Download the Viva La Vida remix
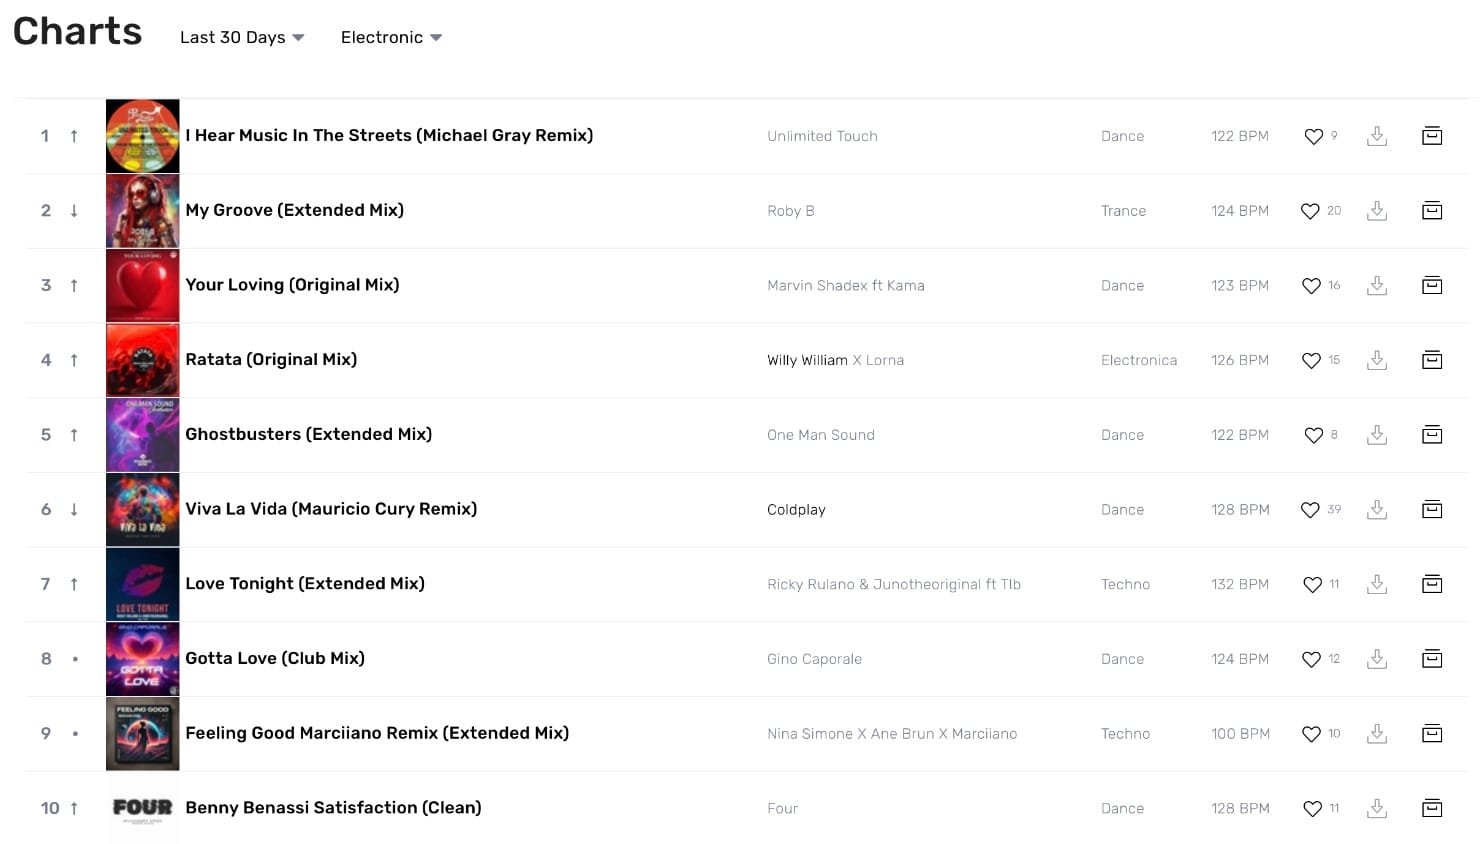Screen dimensions: 1480x844 pos(1376,509)
